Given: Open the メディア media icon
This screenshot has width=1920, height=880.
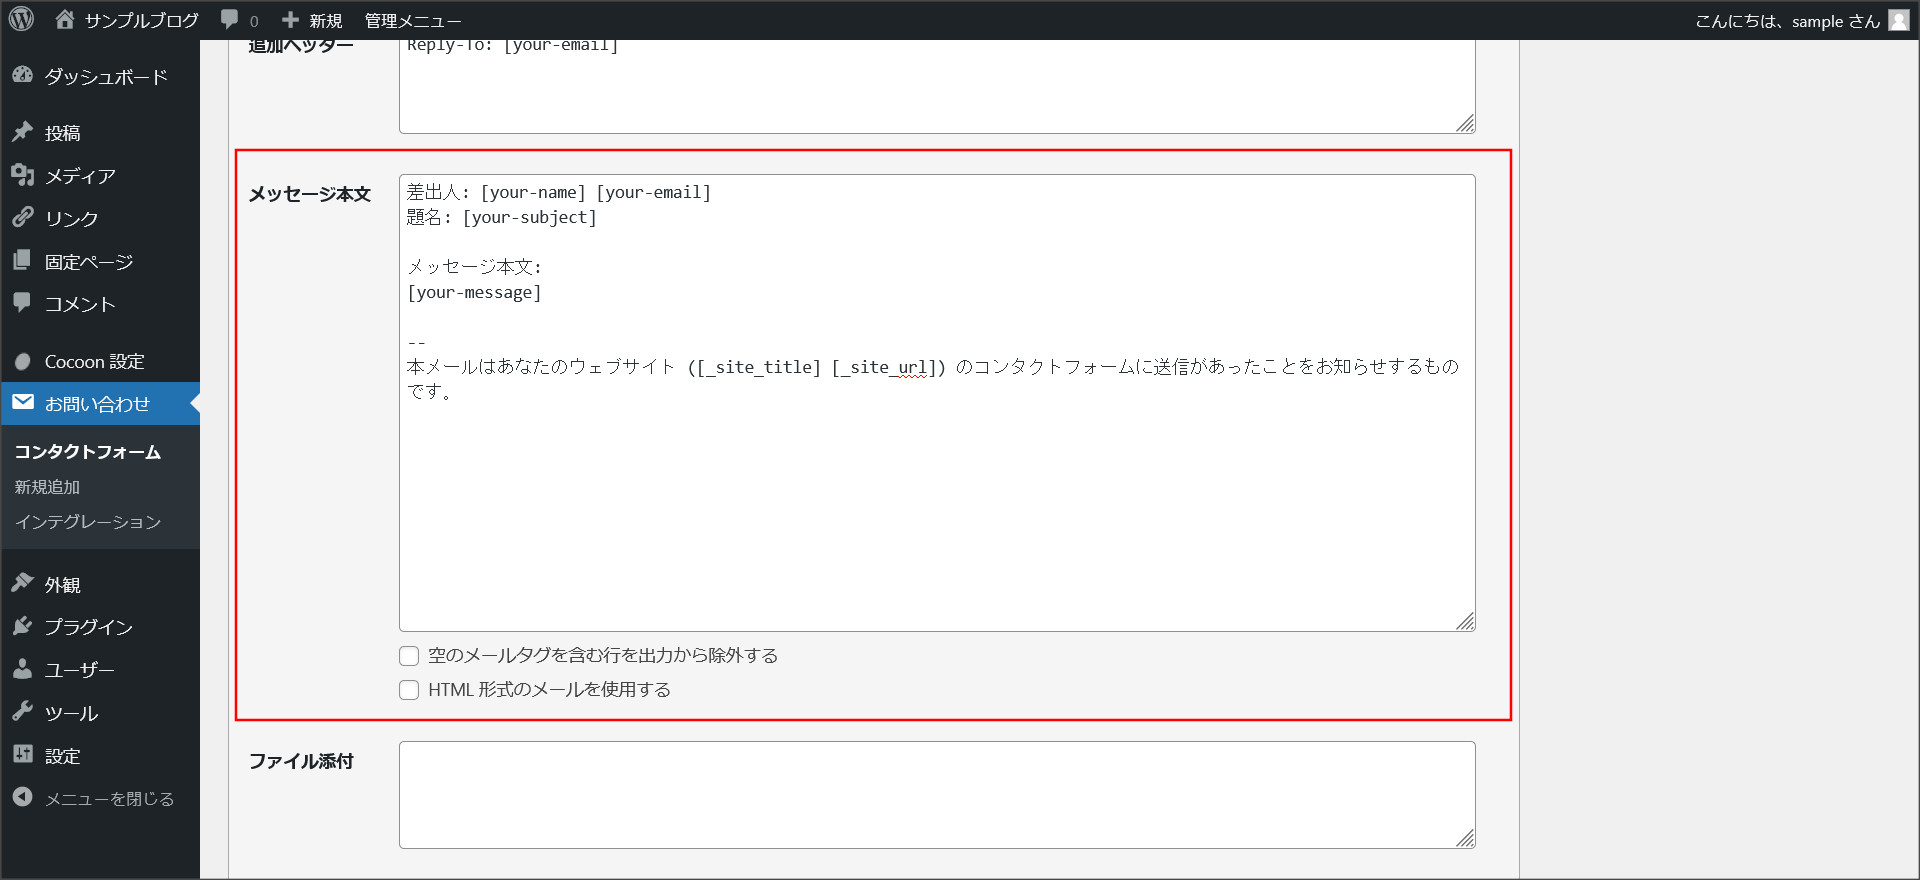Looking at the screenshot, I should point(22,175).
